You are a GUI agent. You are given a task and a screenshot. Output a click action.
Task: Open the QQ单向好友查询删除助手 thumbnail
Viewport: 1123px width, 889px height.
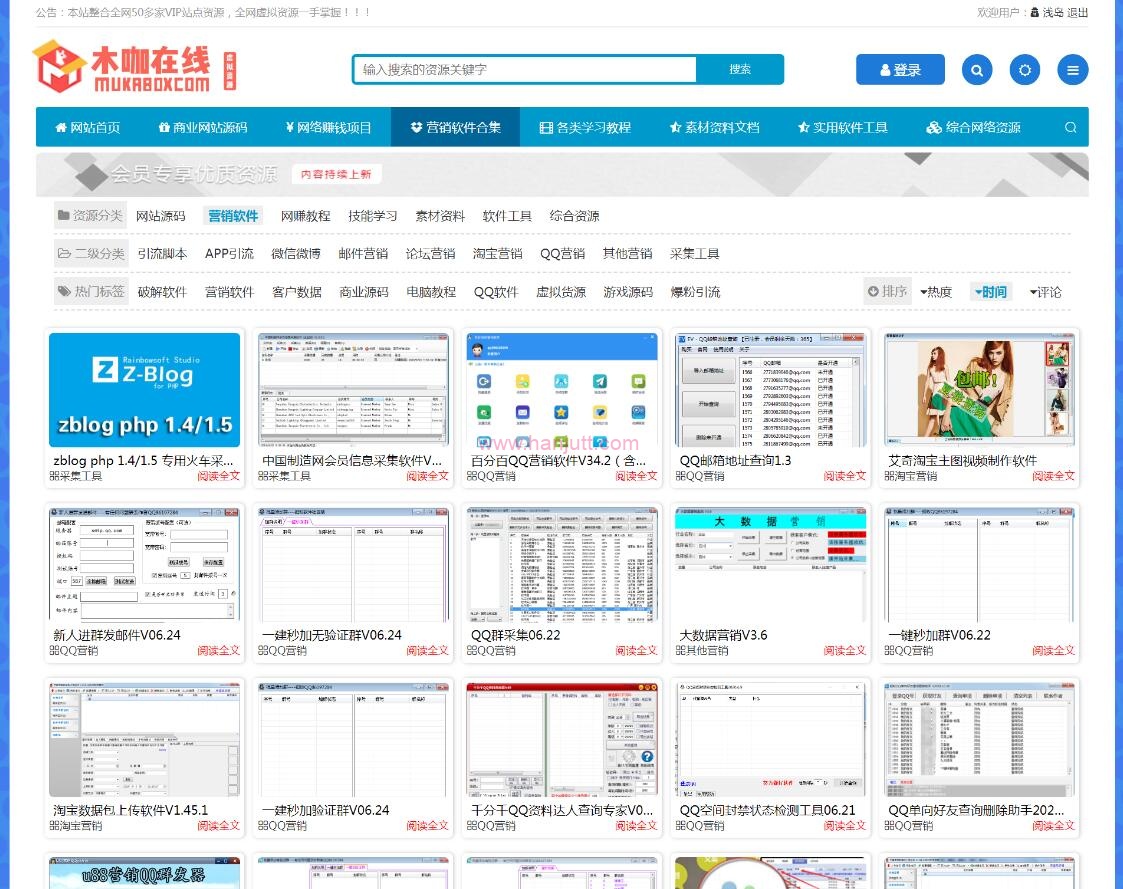(x=980, y=739)
